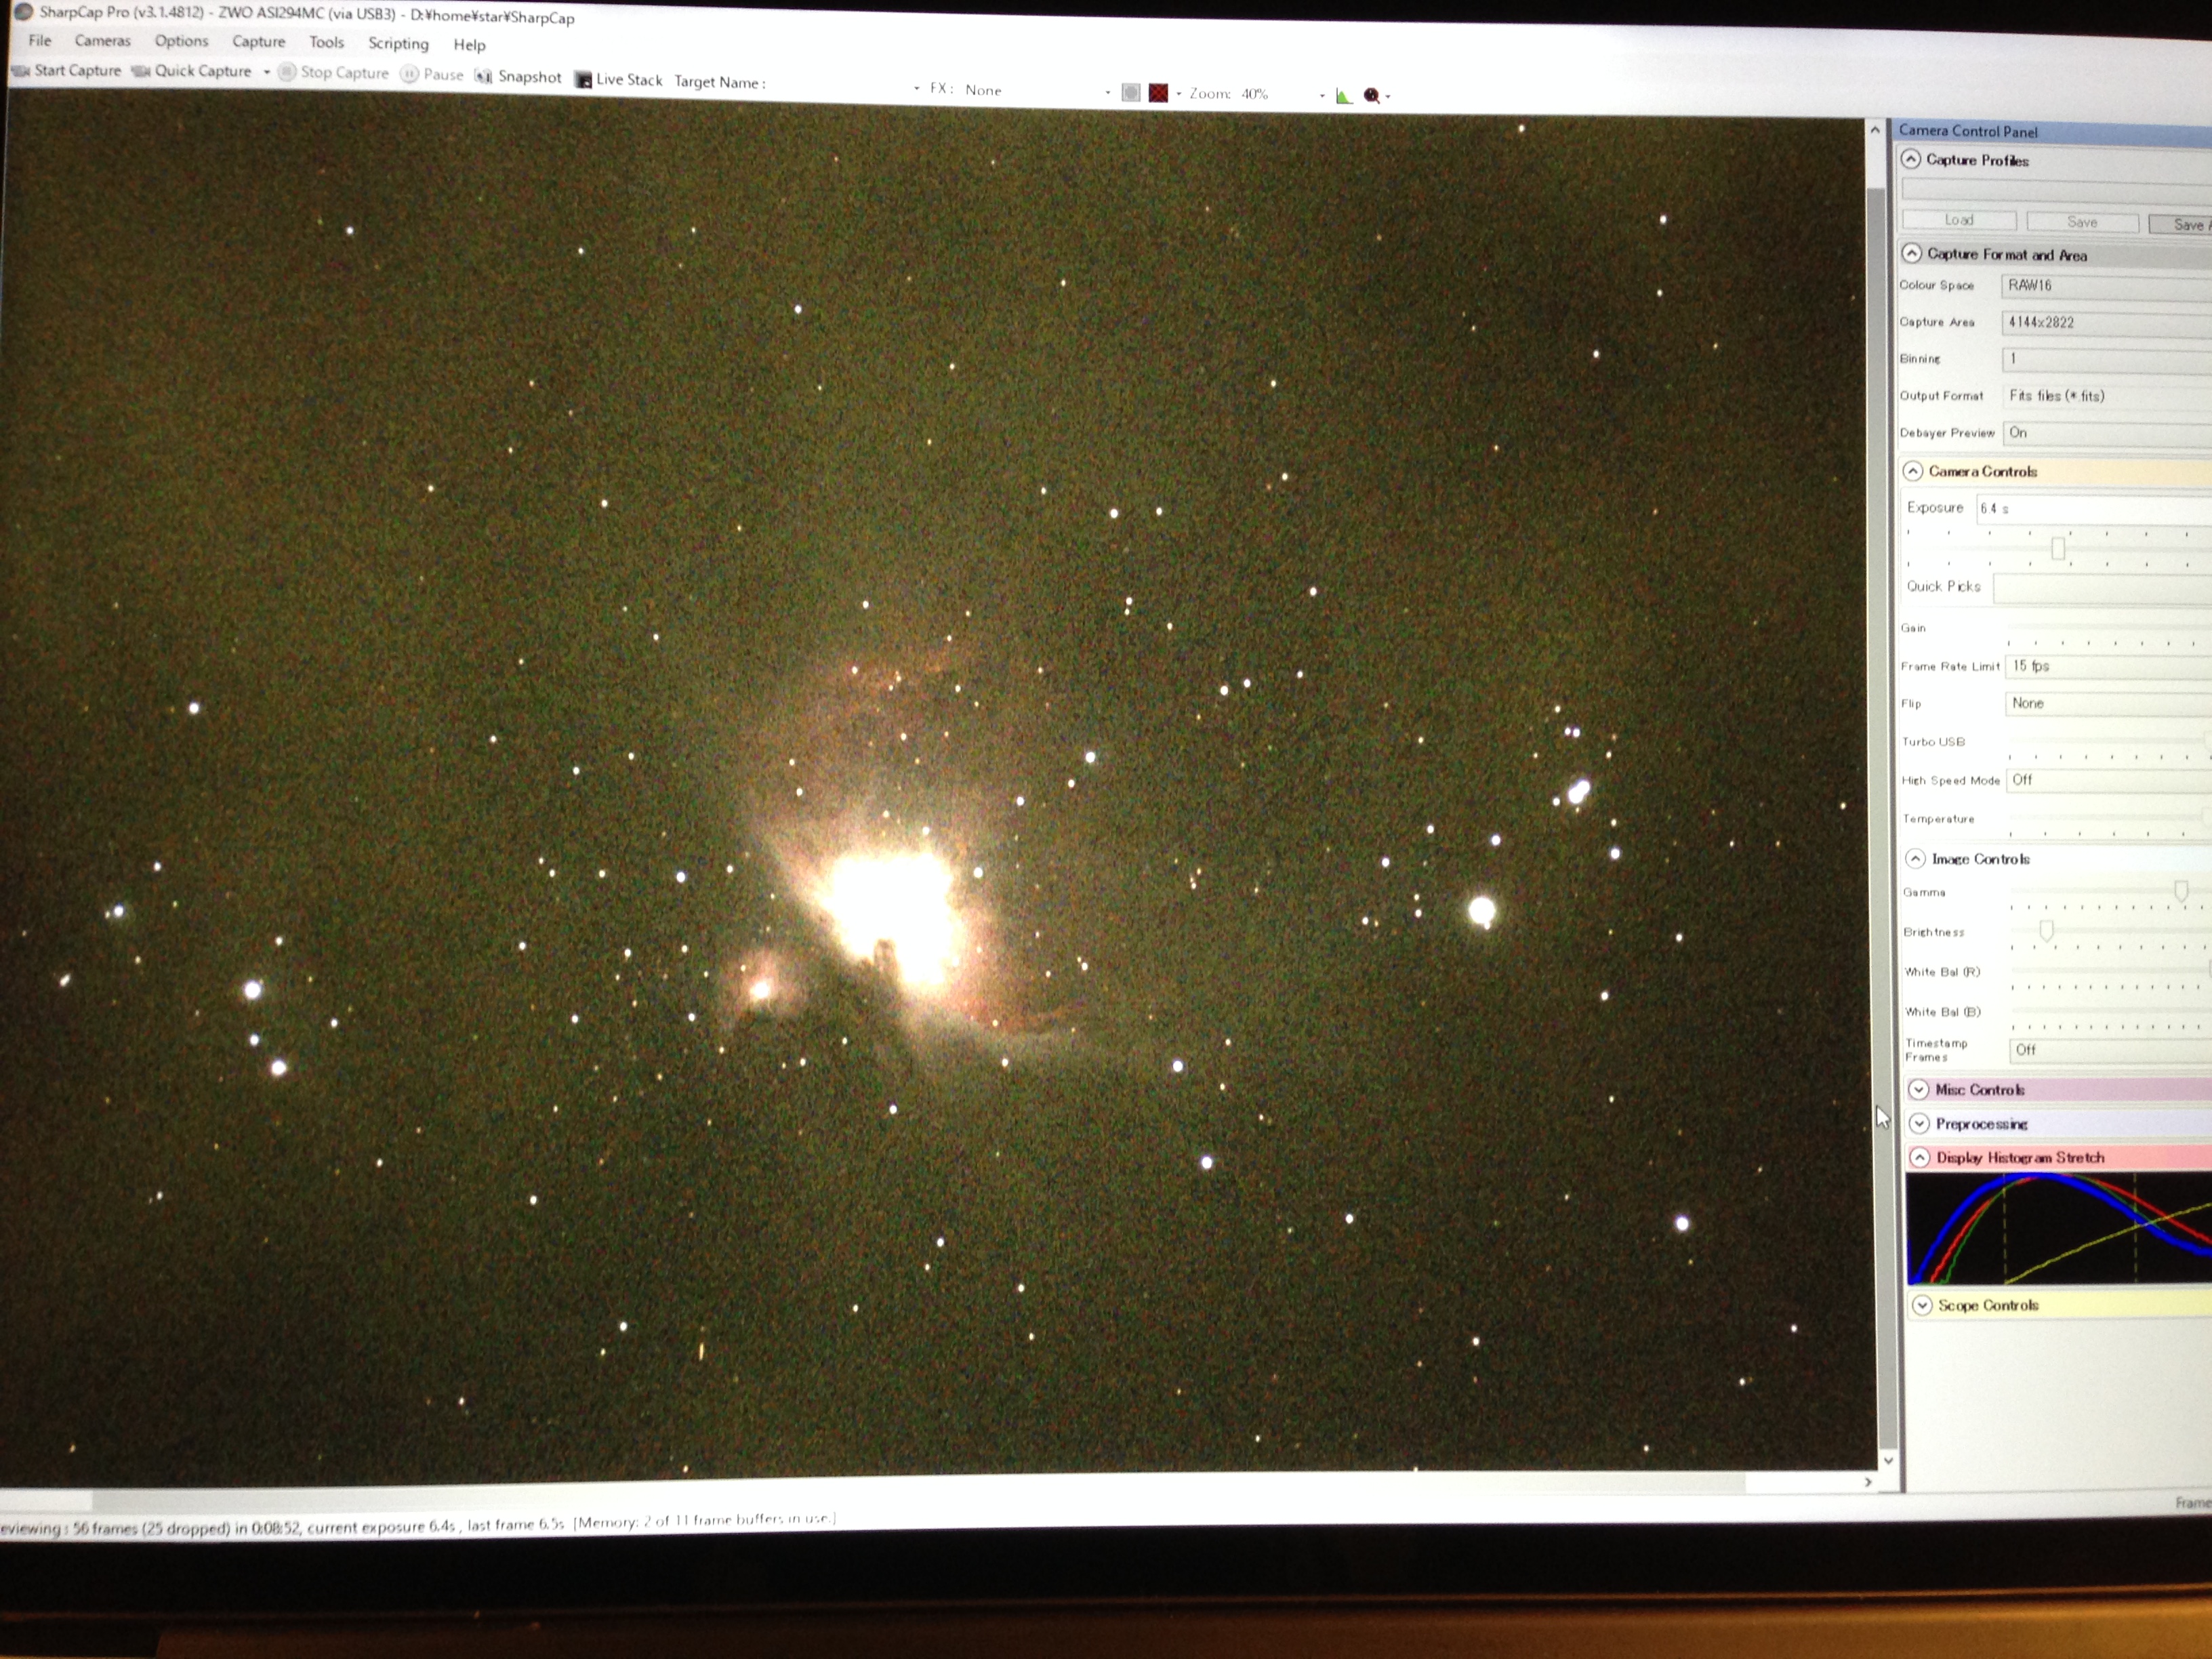Viewport: 2212px width, 1659px height.
Task: Collapse the Capture Profiles section
Action: tap(1911, 159)
